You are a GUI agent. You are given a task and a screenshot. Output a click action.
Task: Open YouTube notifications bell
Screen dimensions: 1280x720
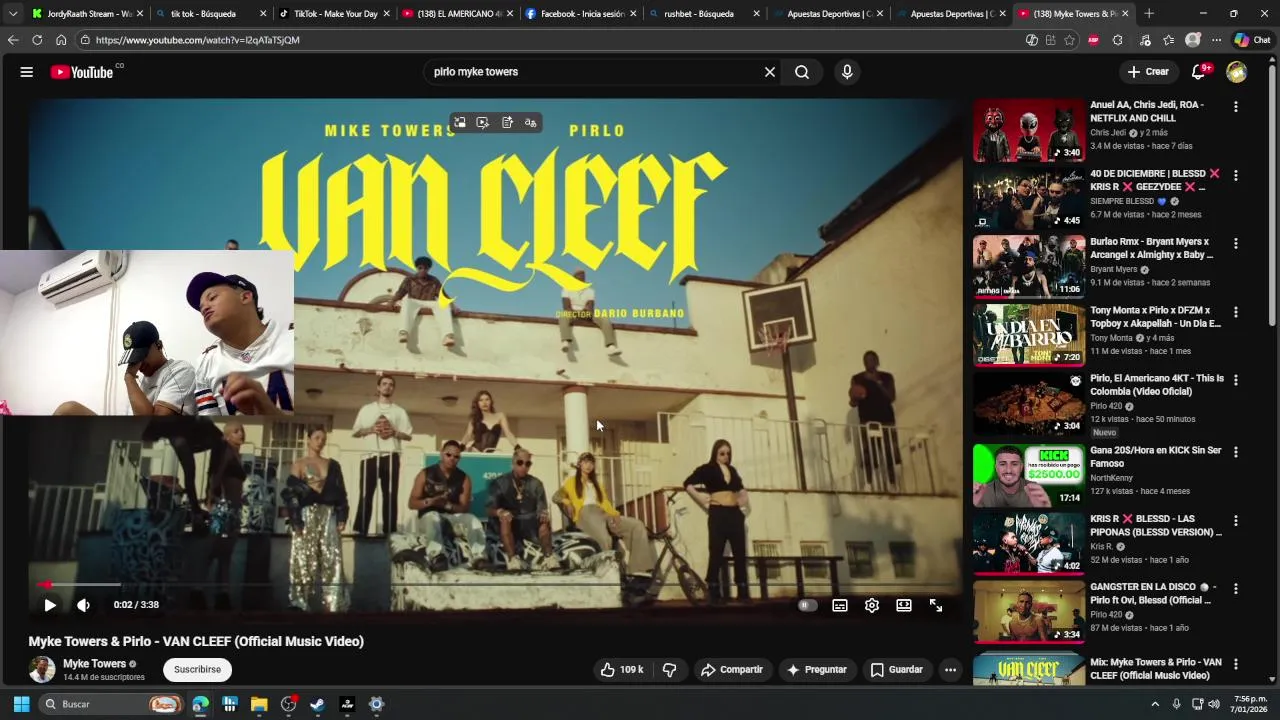1199,72
